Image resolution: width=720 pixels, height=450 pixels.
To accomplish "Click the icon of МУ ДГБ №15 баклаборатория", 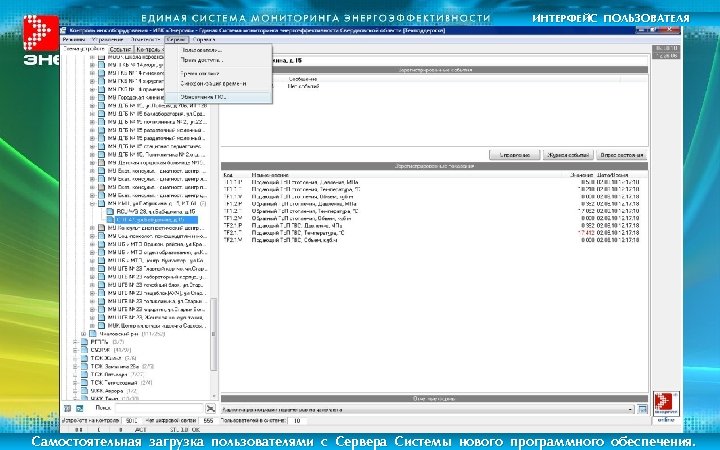I will 101,114.
